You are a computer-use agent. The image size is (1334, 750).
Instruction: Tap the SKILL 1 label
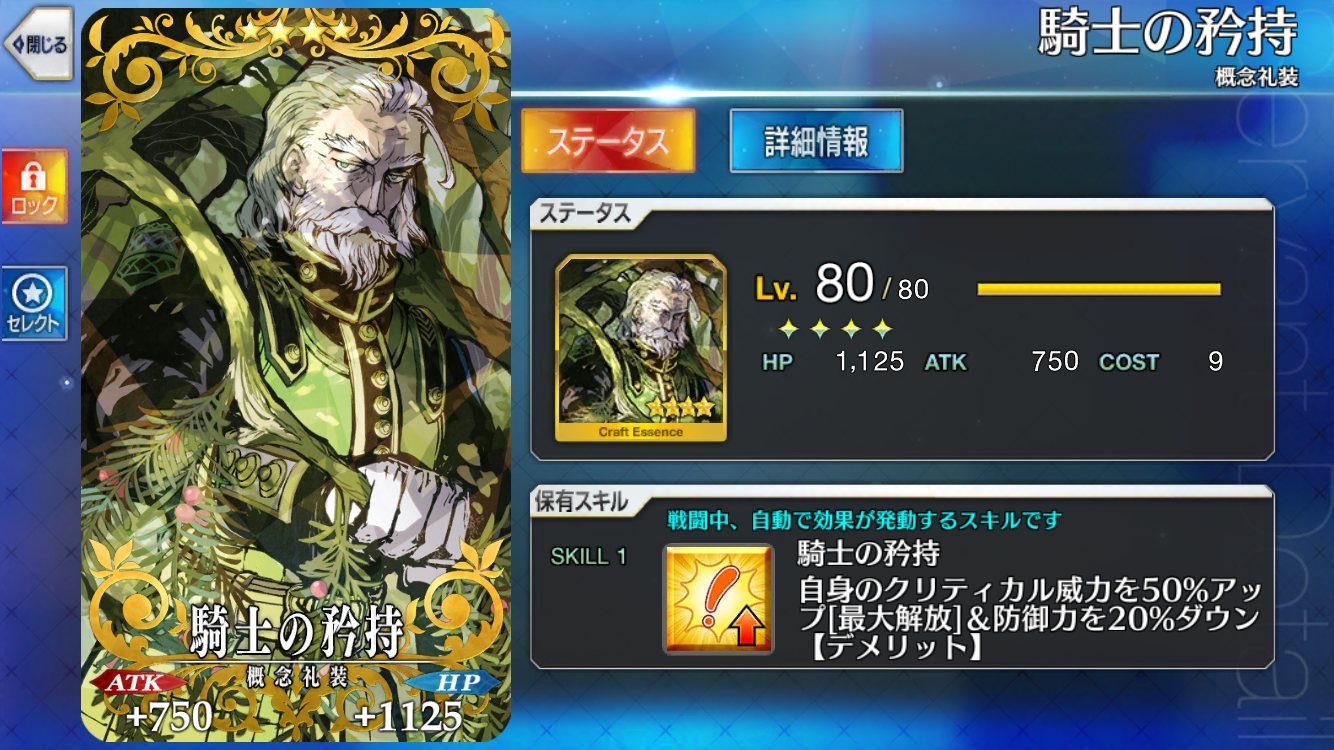click(589, 557)
